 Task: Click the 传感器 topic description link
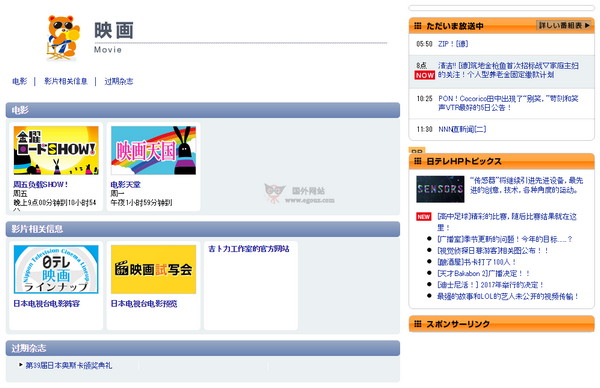click(x=527, y=185)
